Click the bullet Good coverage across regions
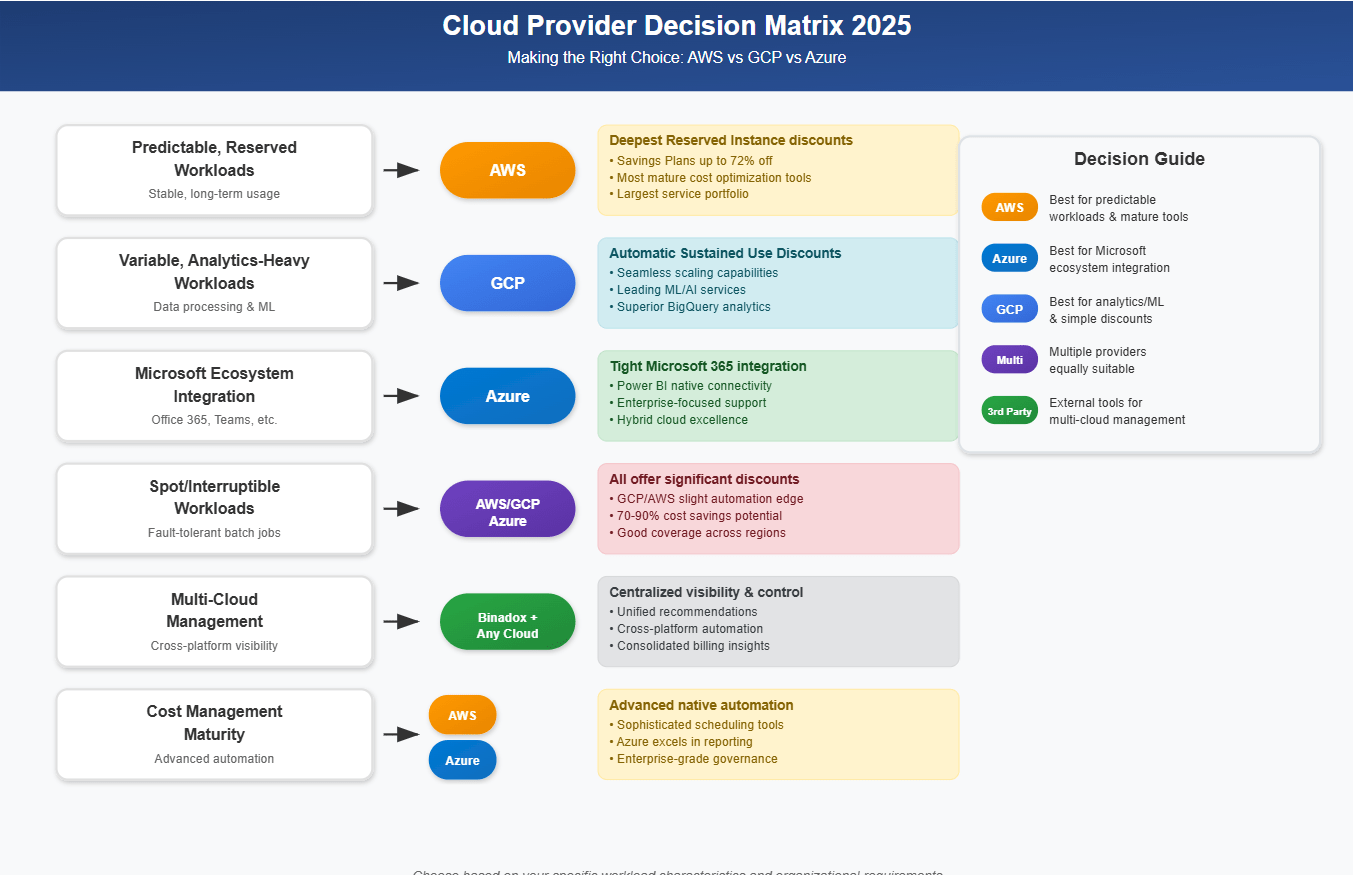 [x=697, y=533]
